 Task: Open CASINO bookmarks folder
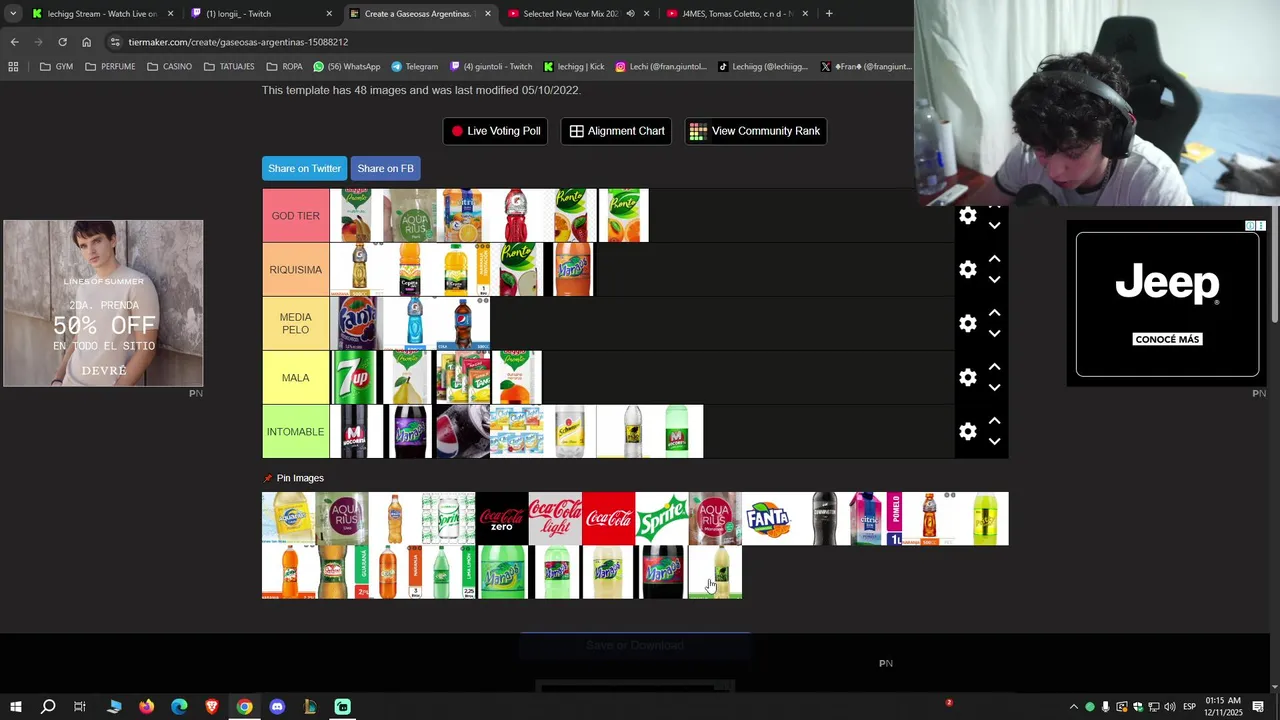pyautogui.click(x=169, y=67)
